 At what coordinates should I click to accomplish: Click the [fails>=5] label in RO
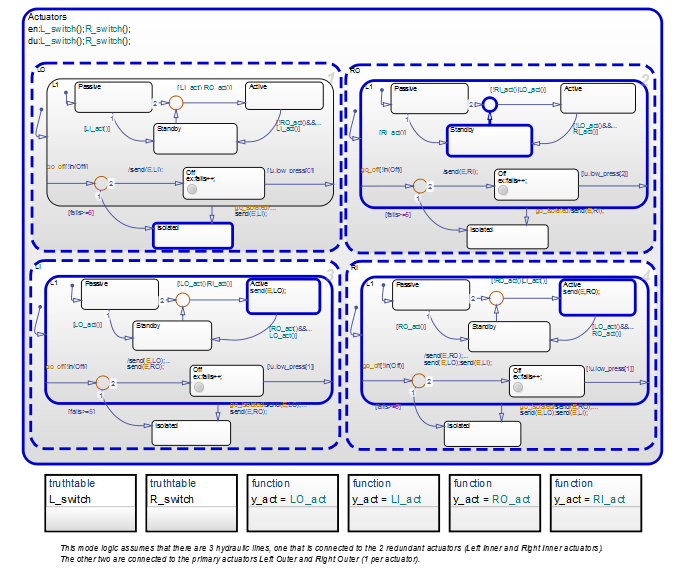click(x=398, y=215)
